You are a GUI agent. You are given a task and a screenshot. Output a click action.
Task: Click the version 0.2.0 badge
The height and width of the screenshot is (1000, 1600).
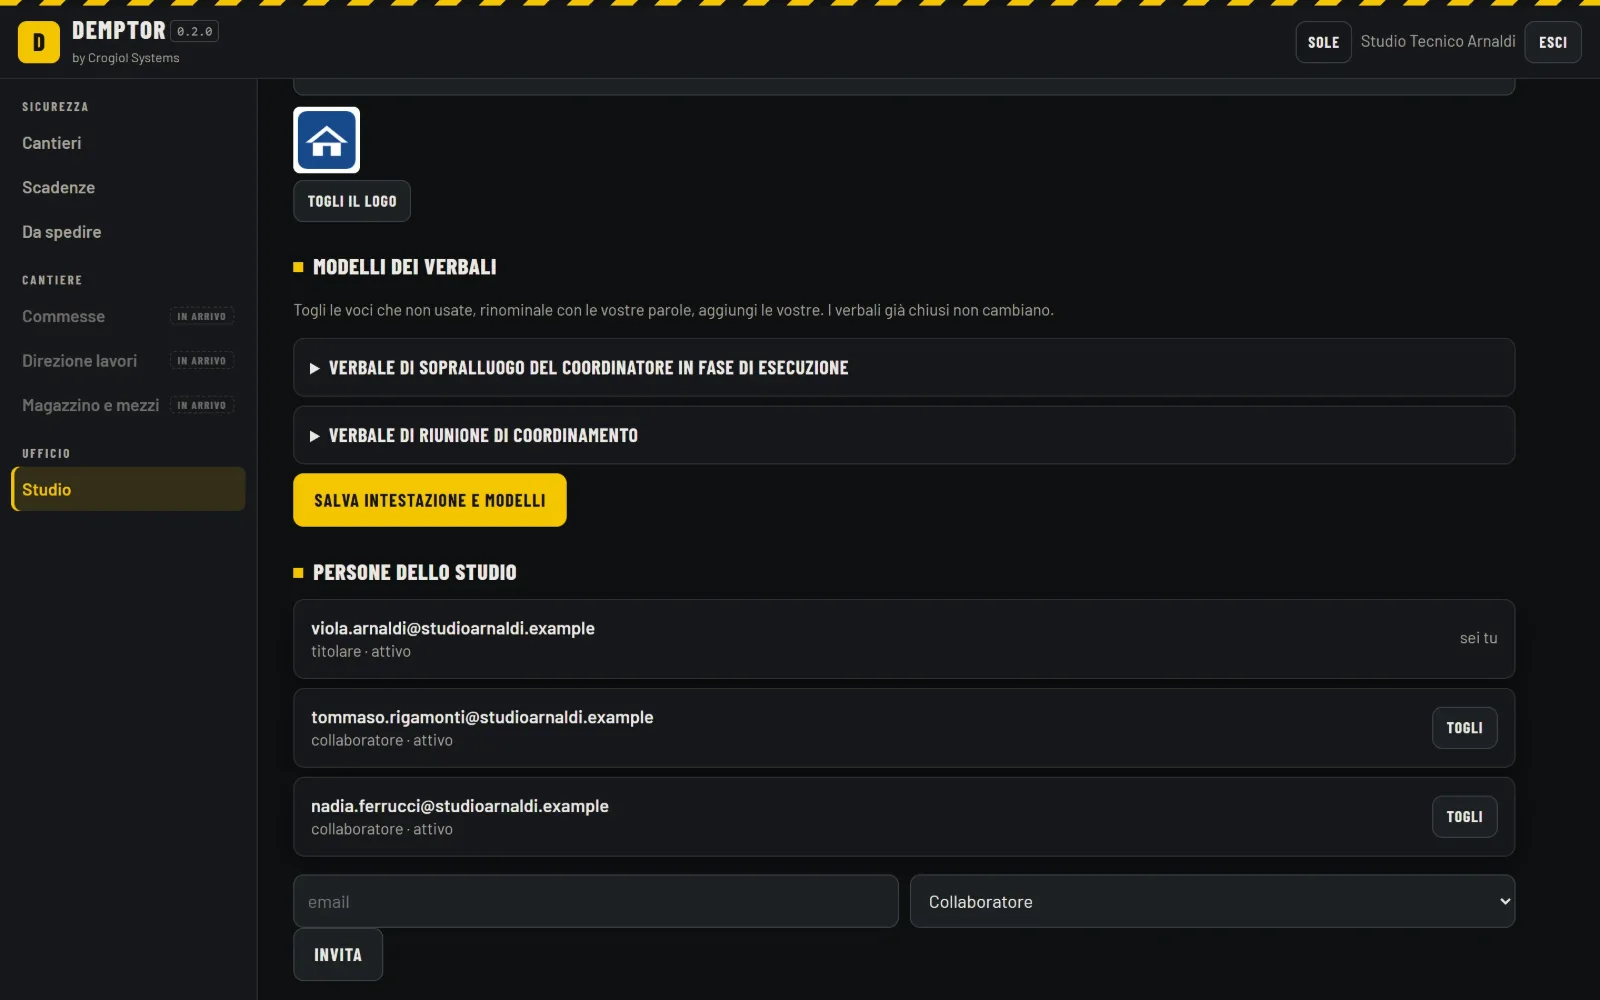(x=195, y=32)
